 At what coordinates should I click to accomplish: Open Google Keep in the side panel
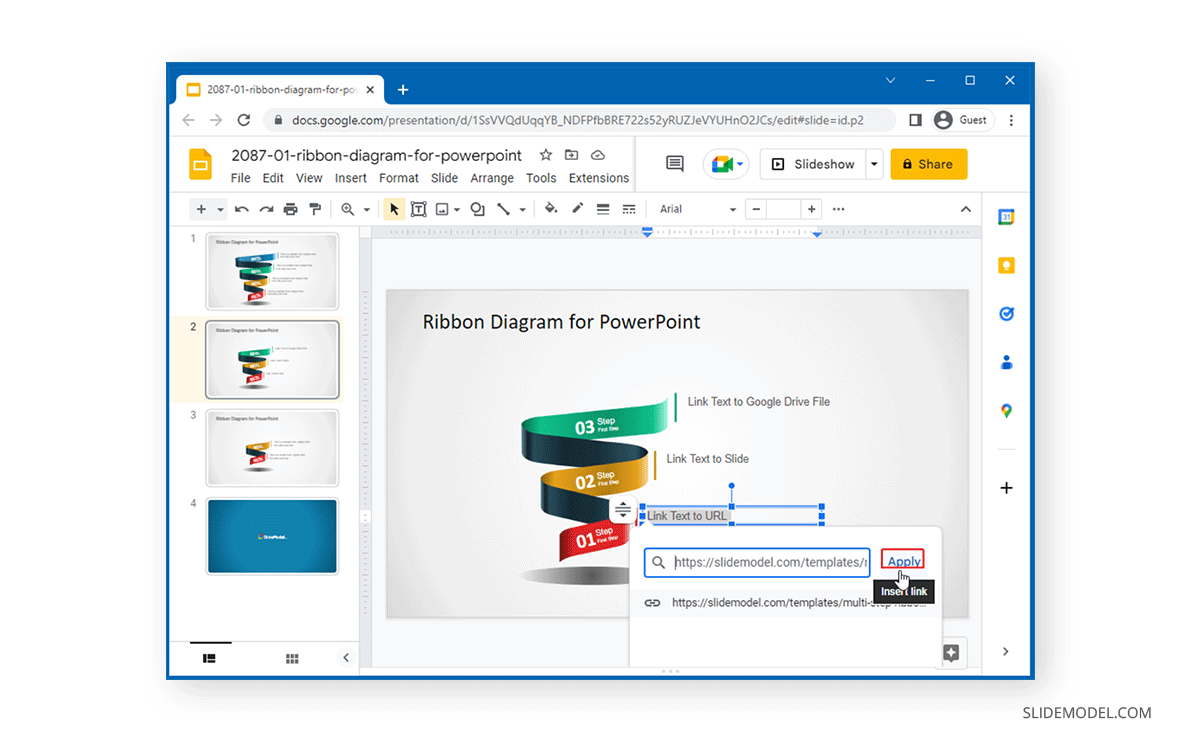1006,264
